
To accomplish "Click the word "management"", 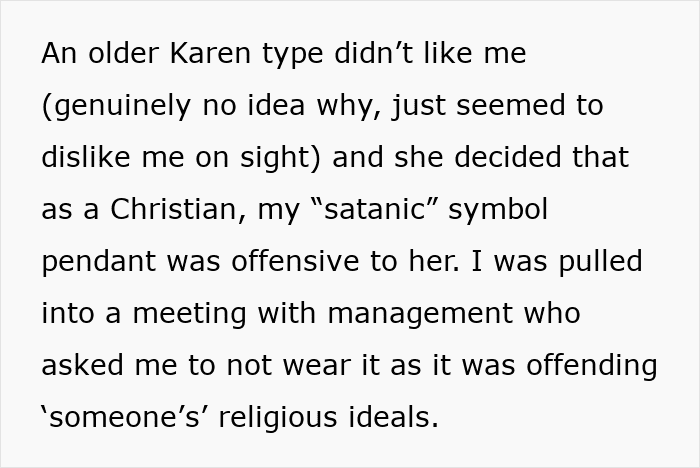I will point(420,315).
